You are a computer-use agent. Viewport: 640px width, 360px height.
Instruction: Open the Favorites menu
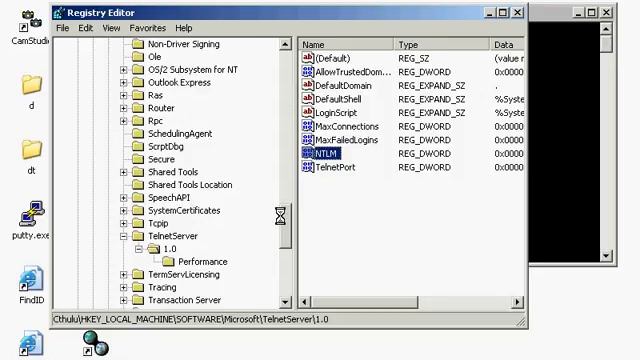point(147,28)
